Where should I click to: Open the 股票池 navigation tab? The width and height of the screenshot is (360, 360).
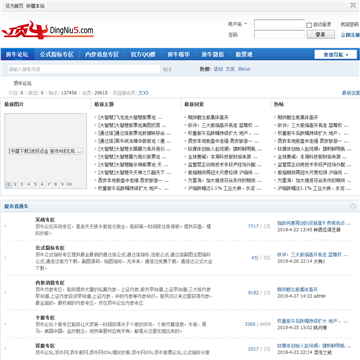244,55
